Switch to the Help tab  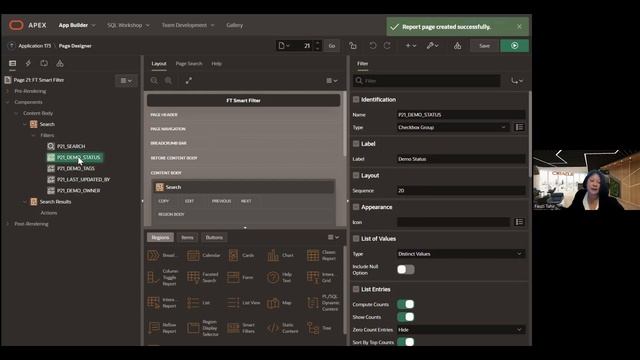[x=217, y=64]
